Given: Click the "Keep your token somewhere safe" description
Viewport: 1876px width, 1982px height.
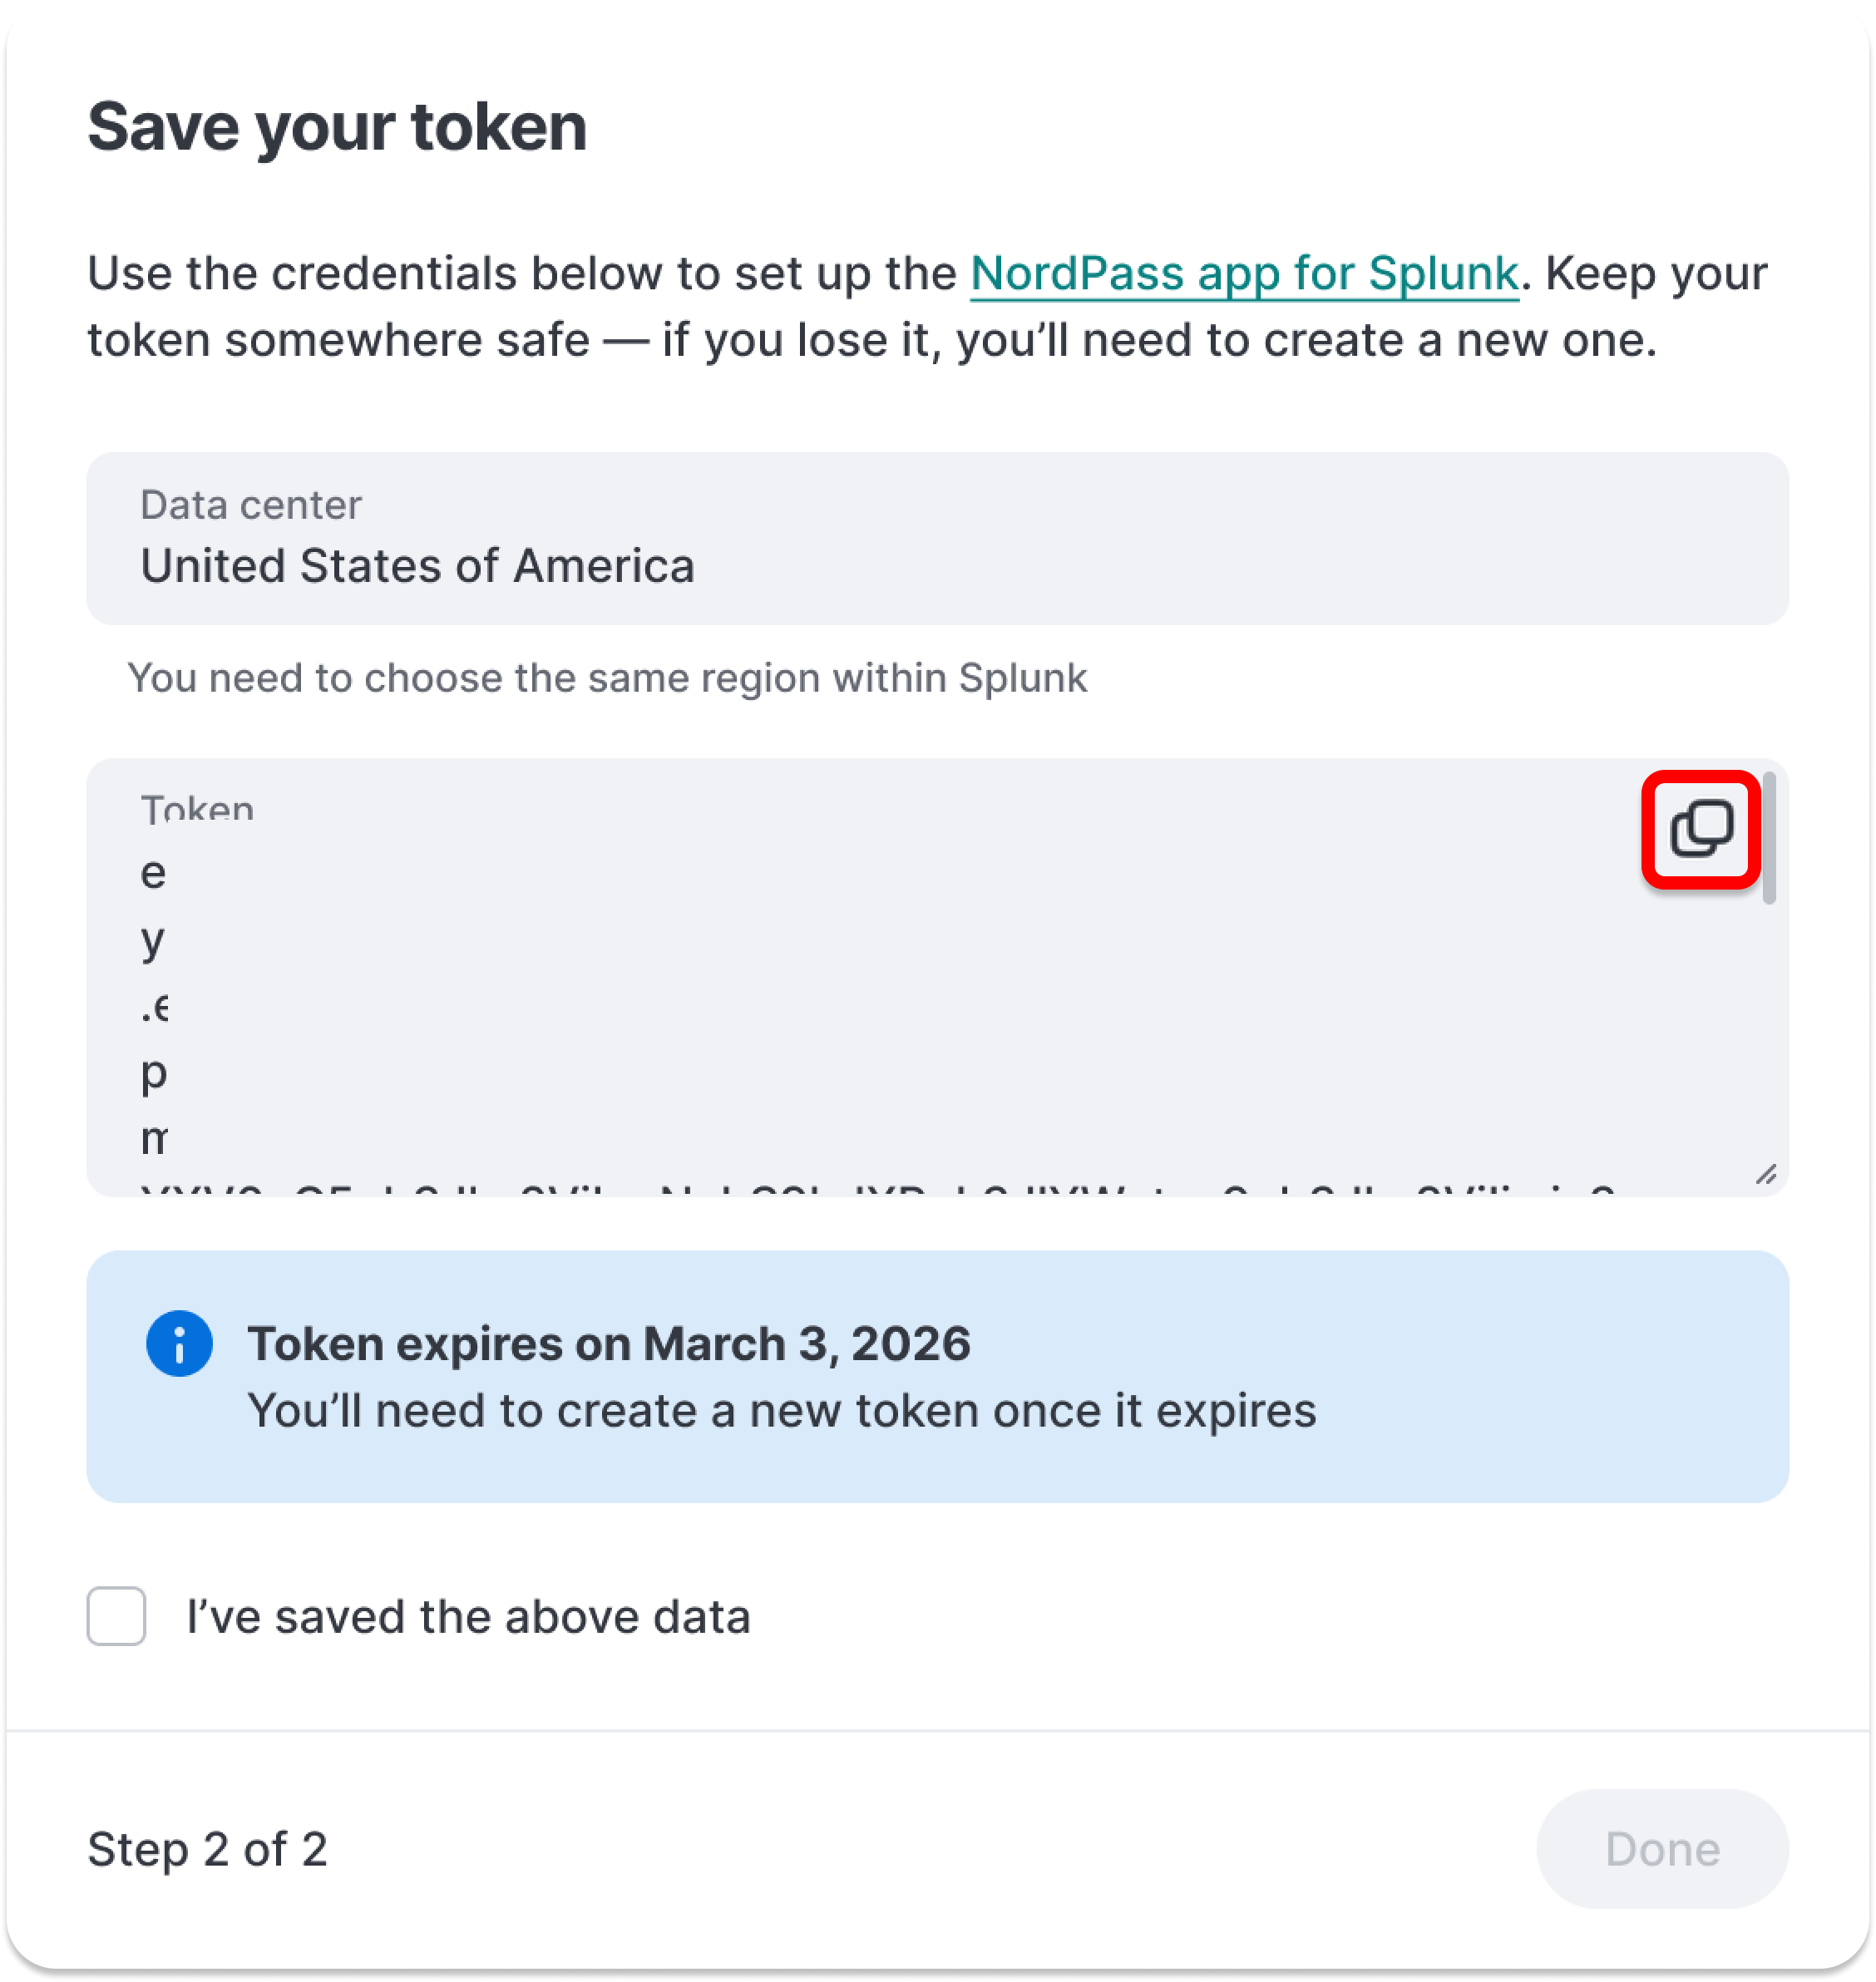Looking at the screenshot, I should point(927,306).
